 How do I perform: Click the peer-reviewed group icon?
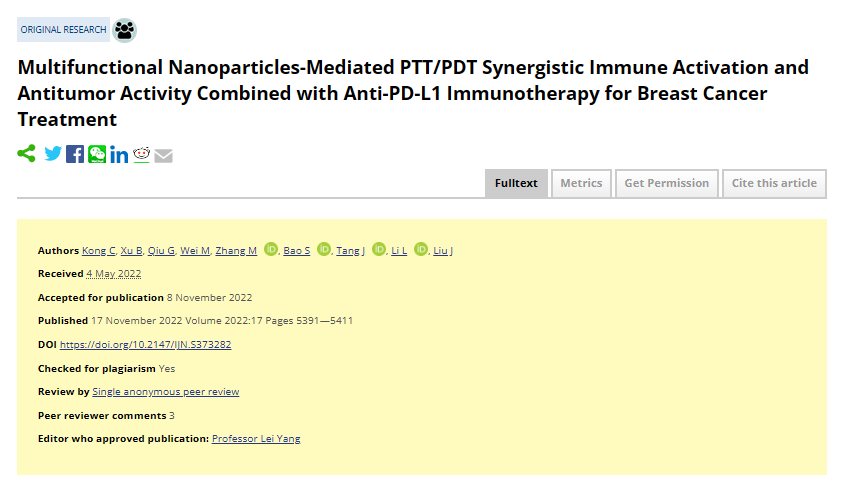[x=124, y=30]
